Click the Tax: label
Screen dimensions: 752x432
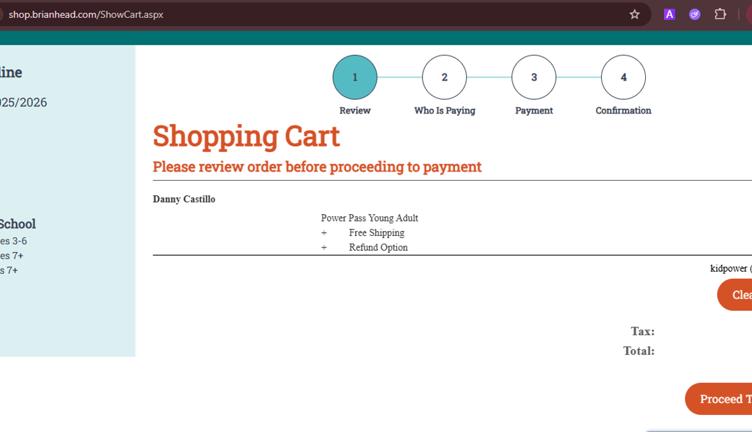click(x=642, y=331)
